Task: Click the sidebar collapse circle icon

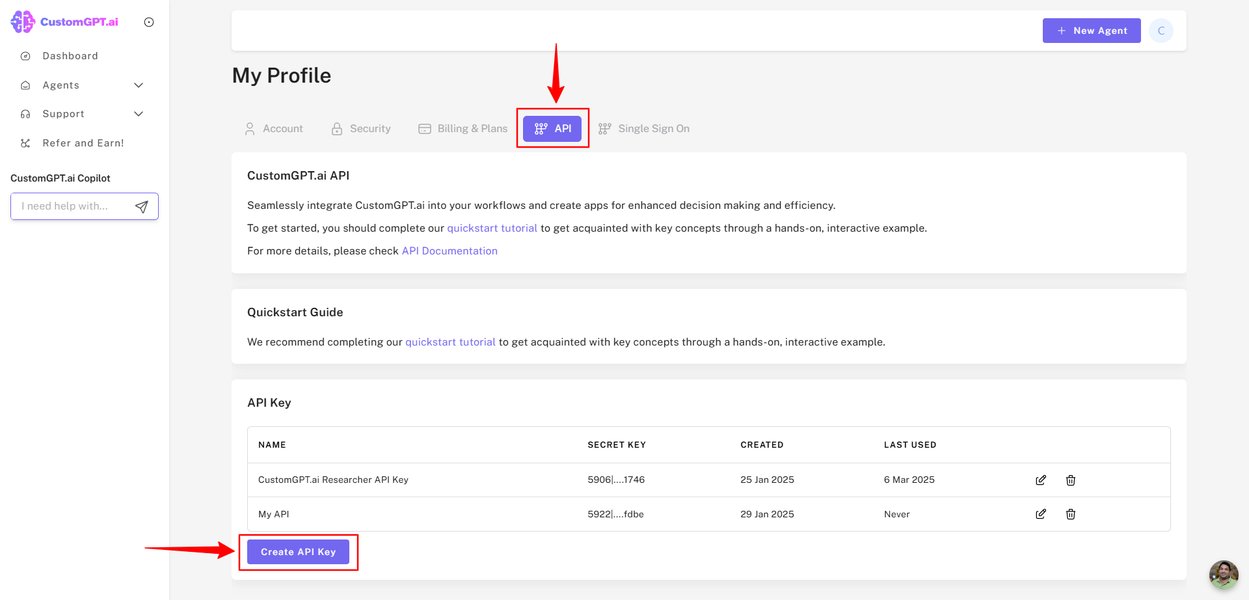Action: [149, 22]
